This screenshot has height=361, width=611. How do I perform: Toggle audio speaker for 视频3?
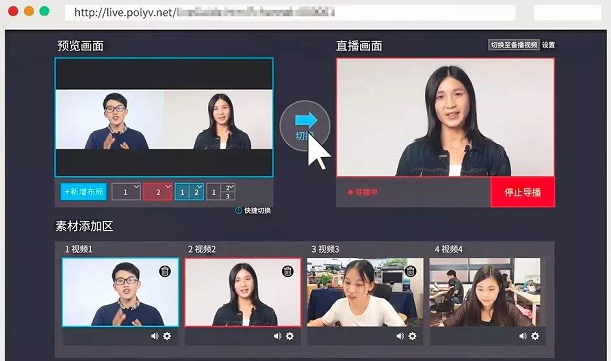point(400,336)
